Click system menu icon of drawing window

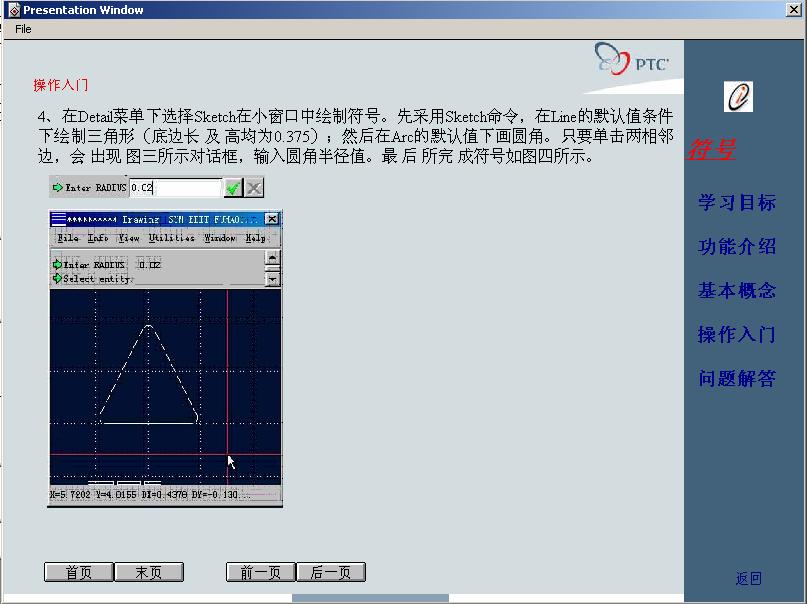(58, 219)
